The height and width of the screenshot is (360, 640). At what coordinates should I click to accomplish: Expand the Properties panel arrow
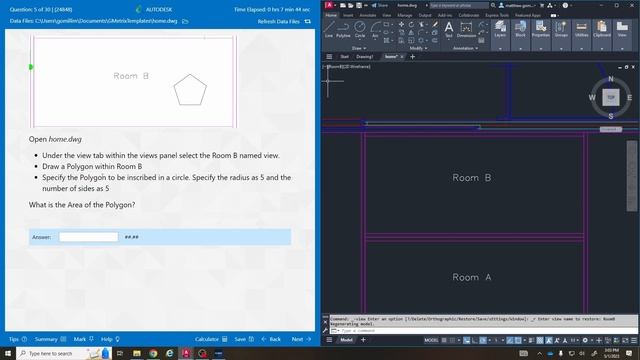(541, 49)
